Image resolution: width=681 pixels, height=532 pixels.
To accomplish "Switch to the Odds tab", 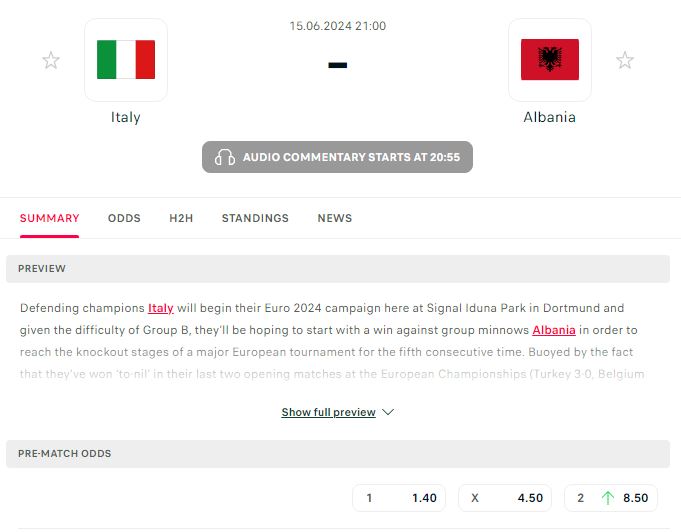I will coord(124,218).
